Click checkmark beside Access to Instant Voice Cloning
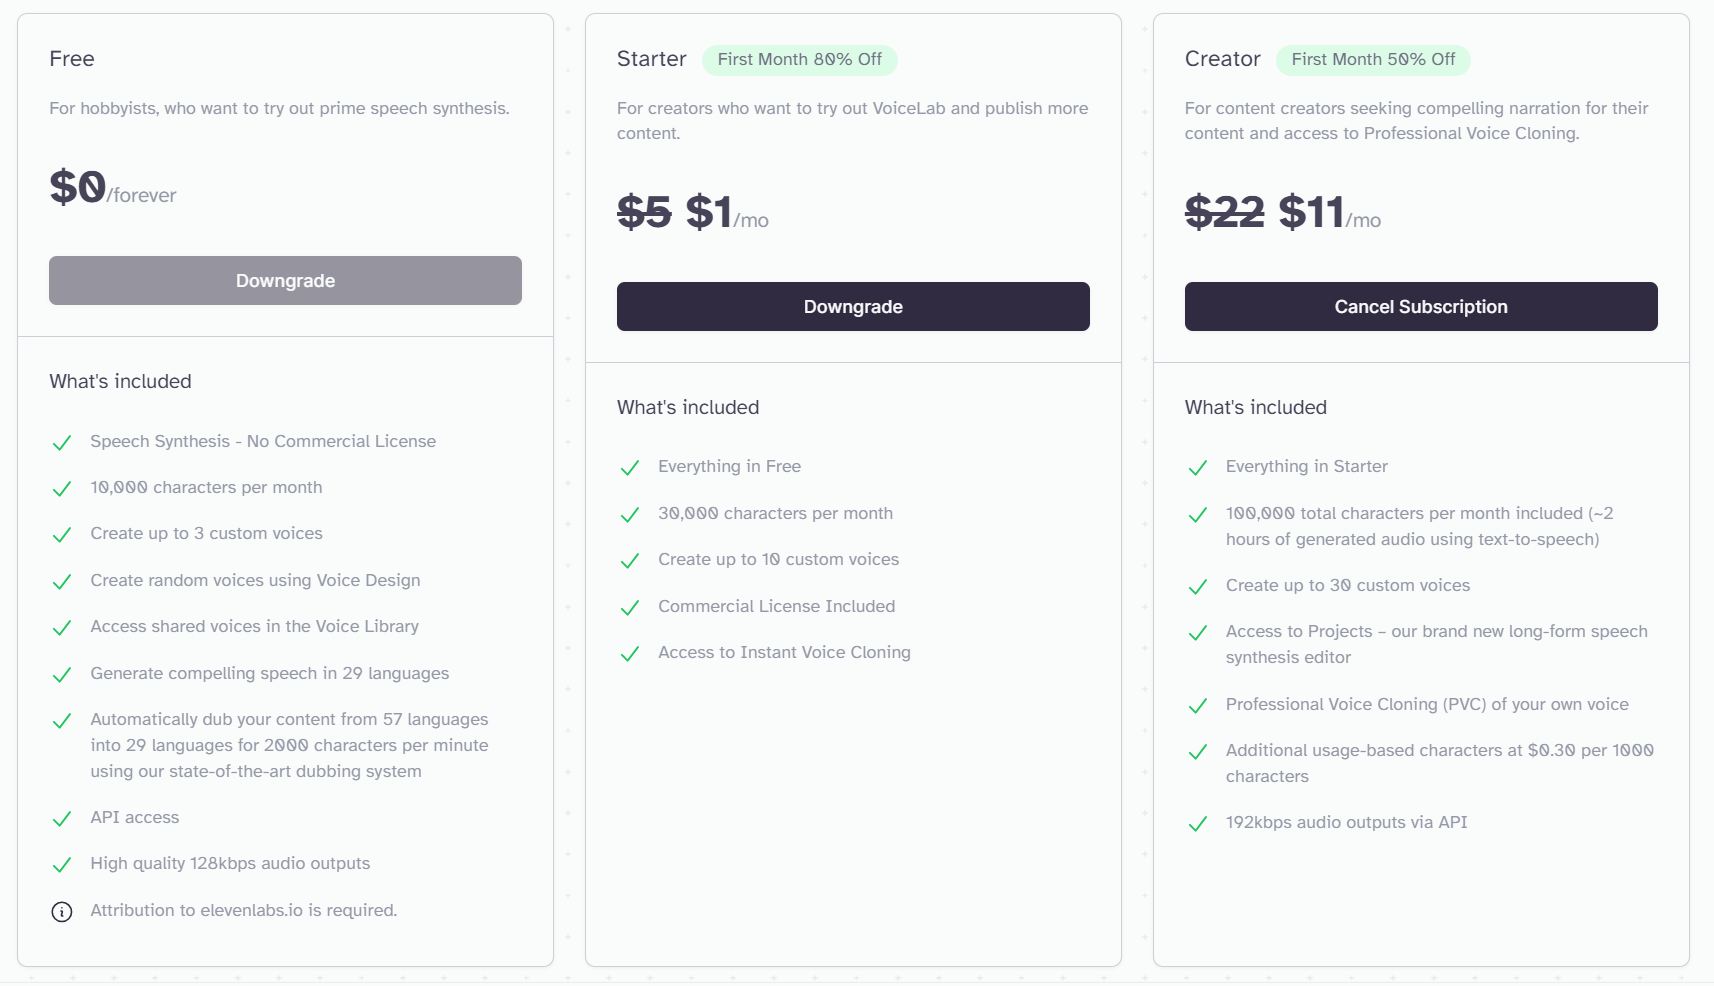The width and height of the screenshot is (1714, 986). click(630, 654)
